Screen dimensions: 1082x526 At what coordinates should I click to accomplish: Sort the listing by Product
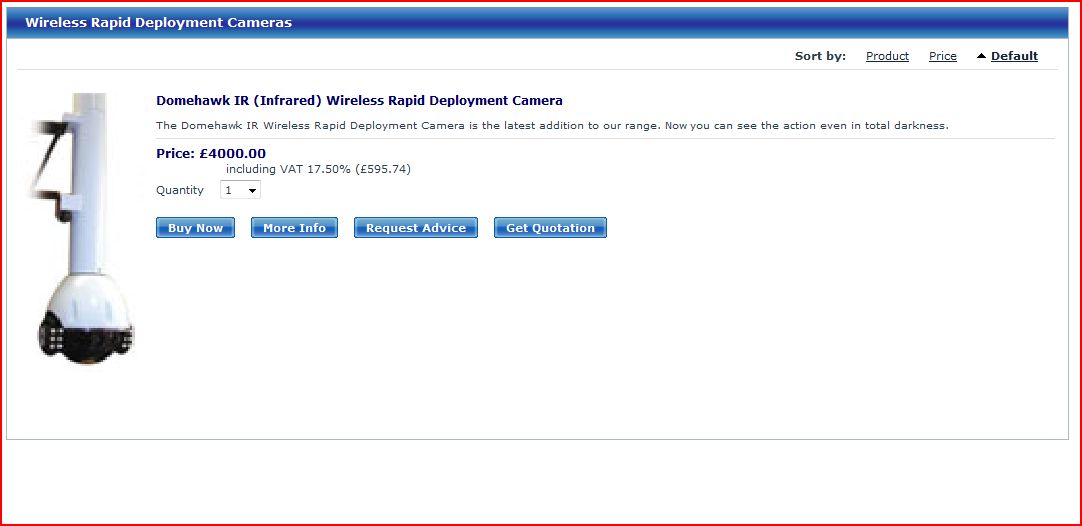click(887, 56)
